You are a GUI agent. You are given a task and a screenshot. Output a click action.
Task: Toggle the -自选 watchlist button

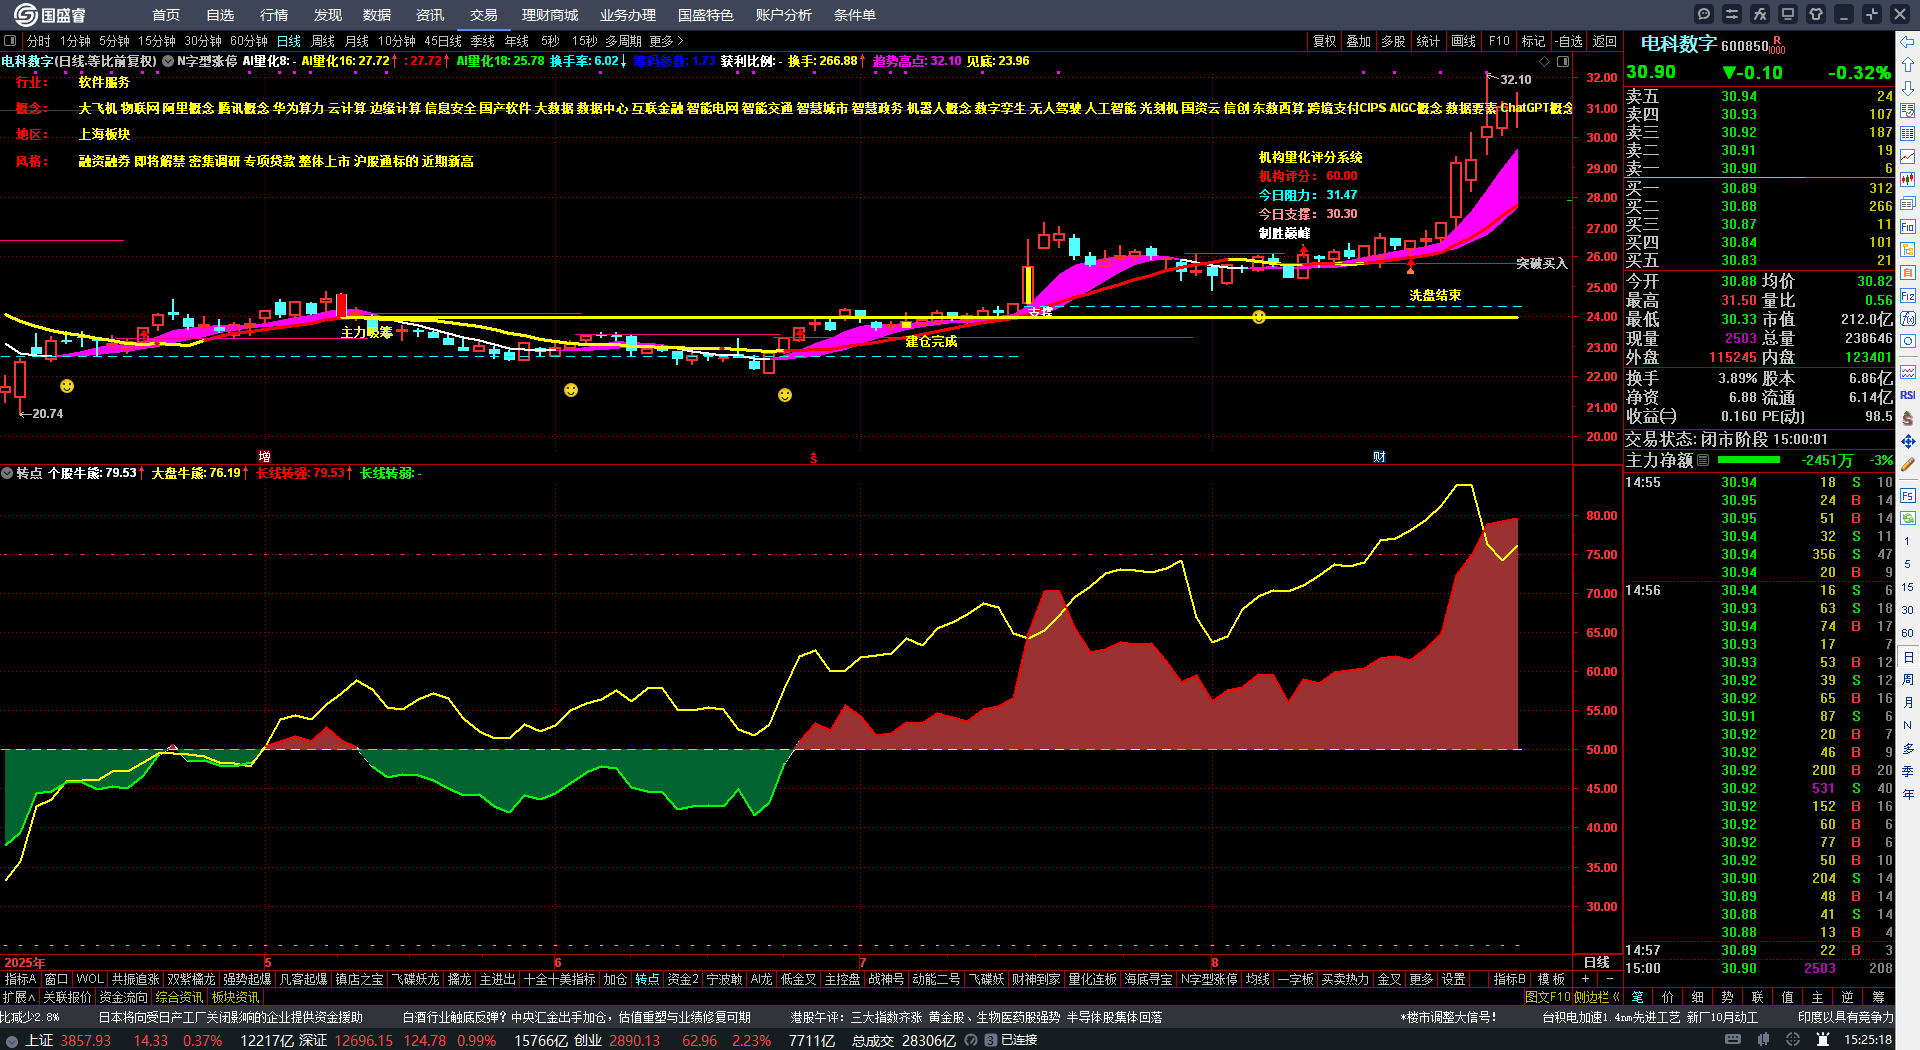pyautogui.click(x=1570, y=41)
